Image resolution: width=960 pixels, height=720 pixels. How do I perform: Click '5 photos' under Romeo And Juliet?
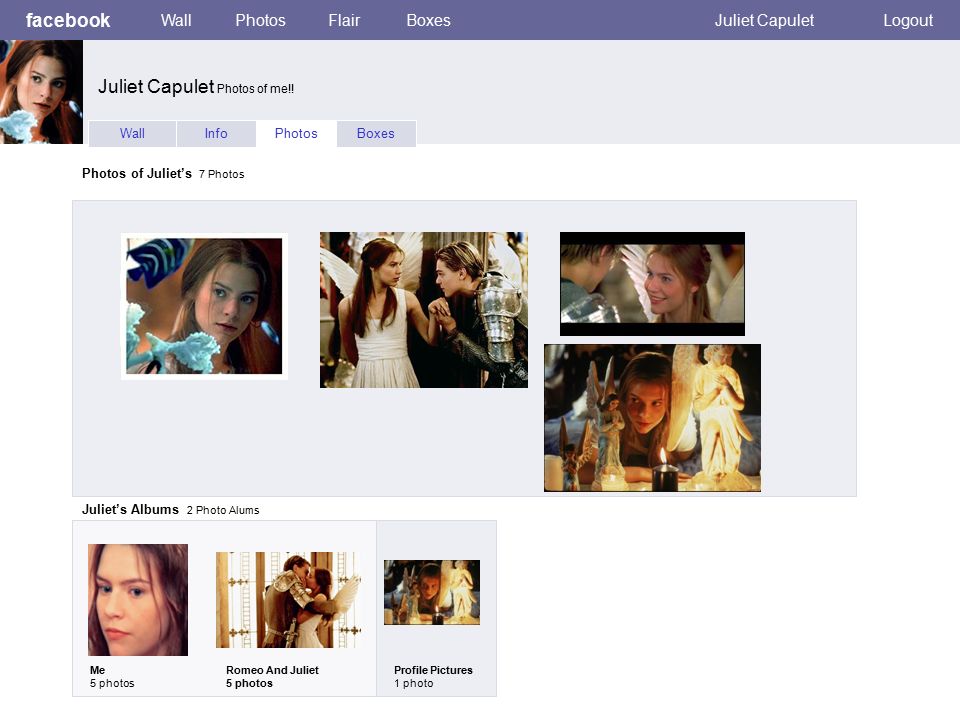[x=249, y=683]
